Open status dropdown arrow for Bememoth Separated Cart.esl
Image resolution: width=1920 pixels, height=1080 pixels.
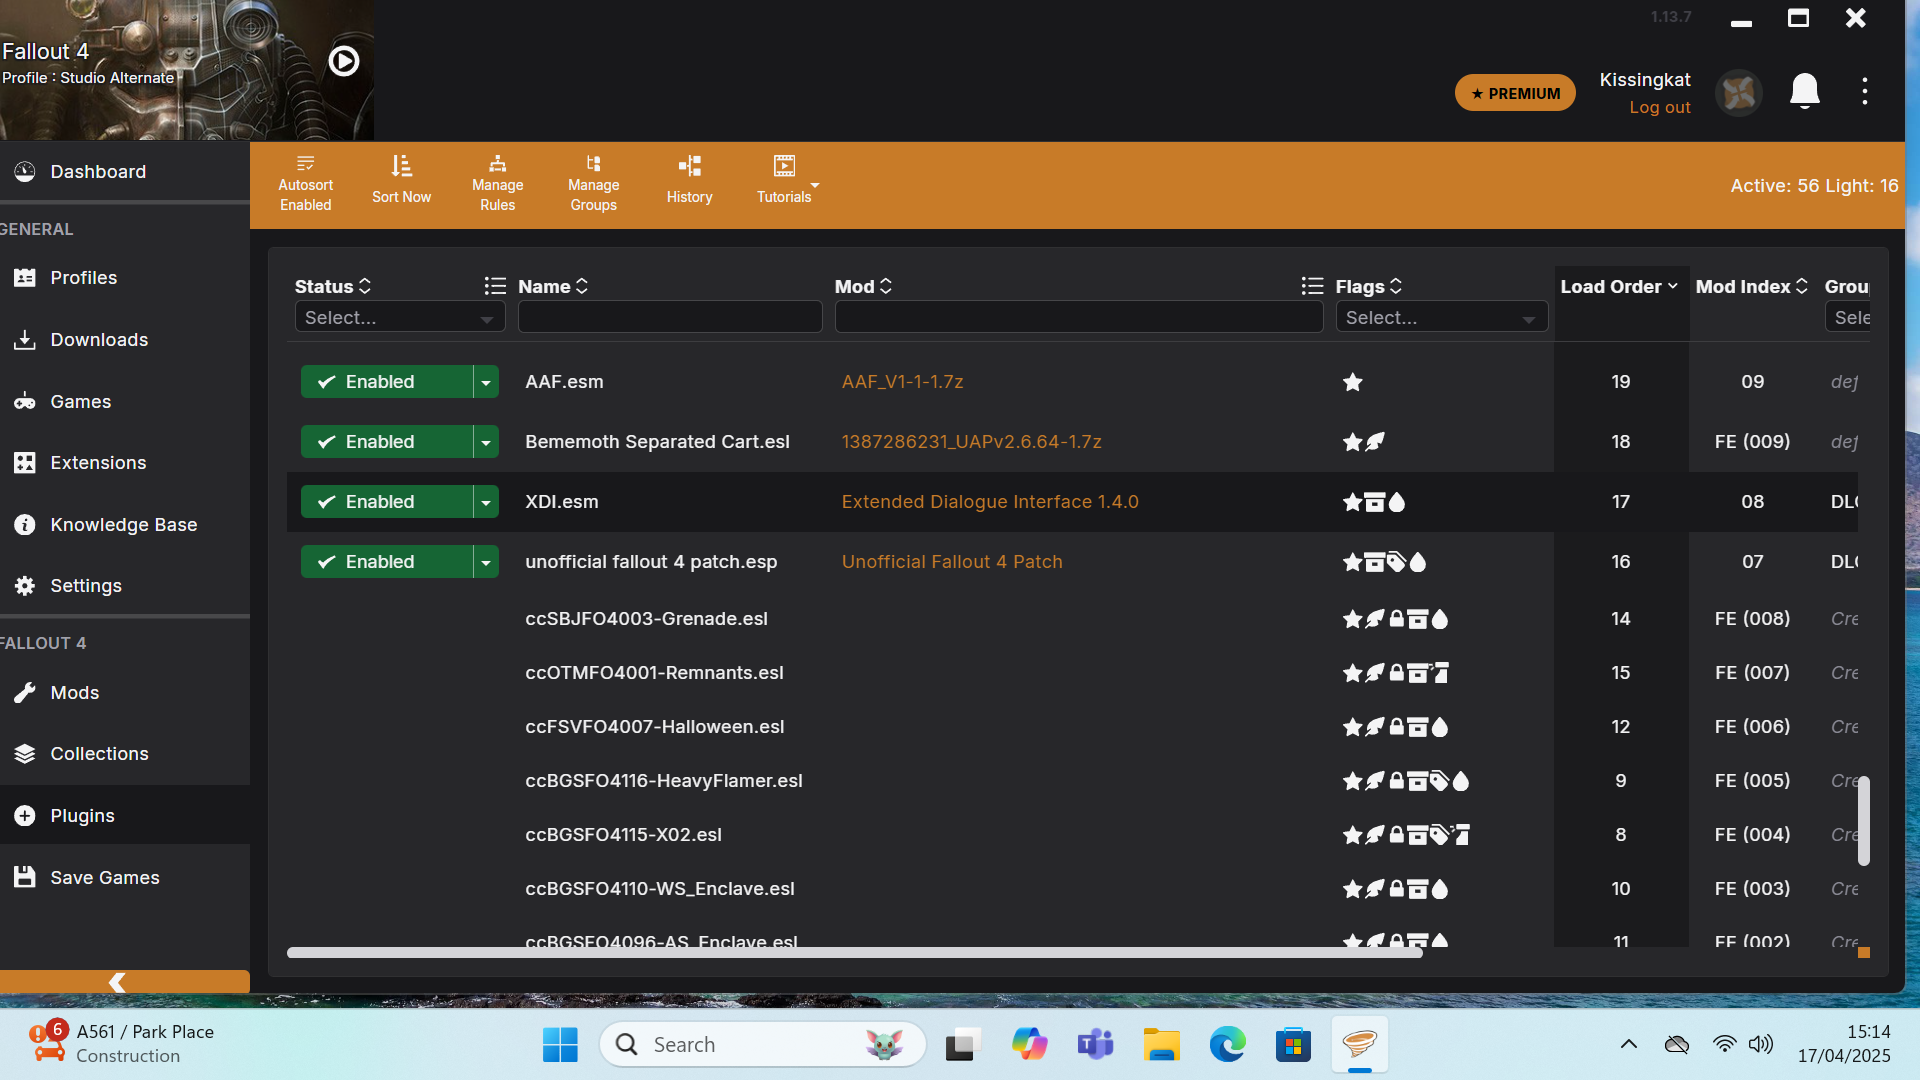[x=486, y=442]
